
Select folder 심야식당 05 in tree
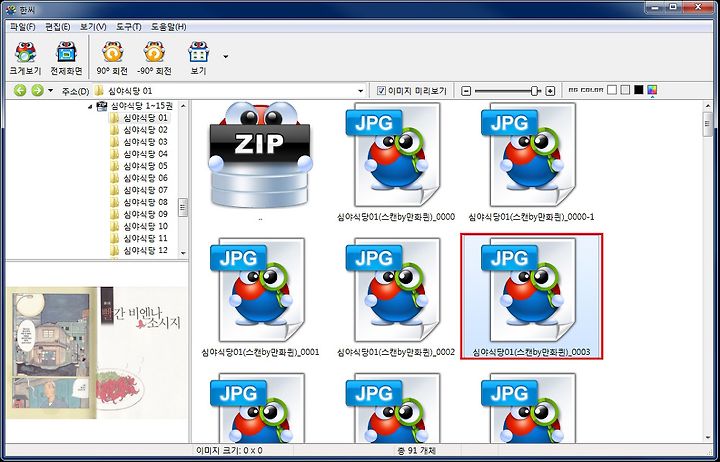145,166
